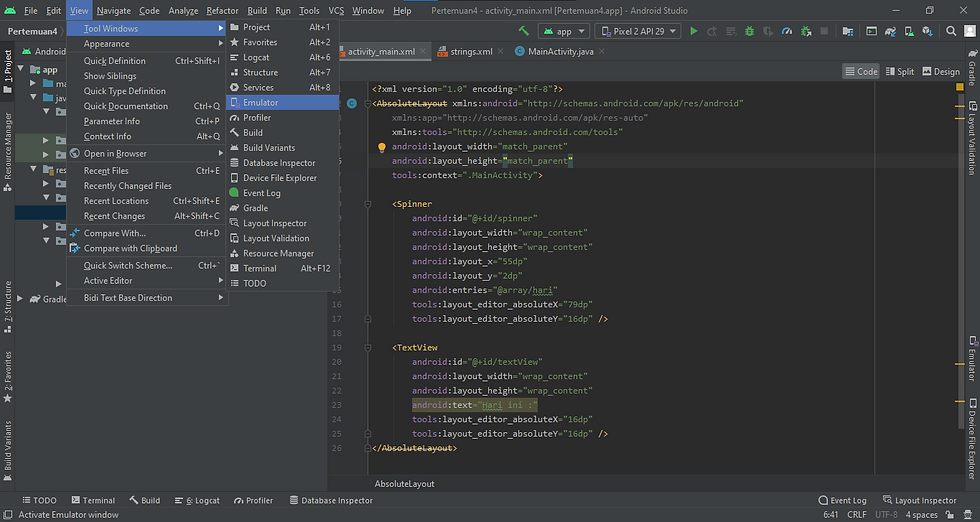Click Sync Project with Gradle Files icon
980x522 pixels.
[x=890, y=31]
